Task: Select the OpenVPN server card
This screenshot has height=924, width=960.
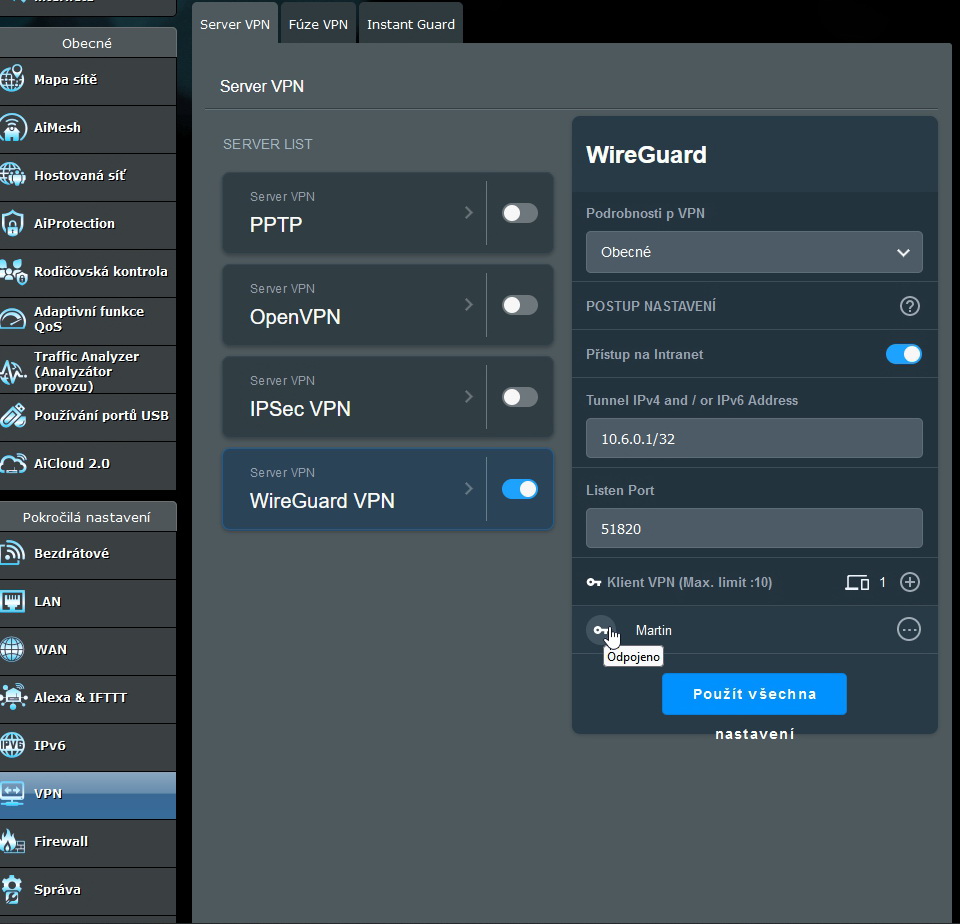Action: point(388,304)
